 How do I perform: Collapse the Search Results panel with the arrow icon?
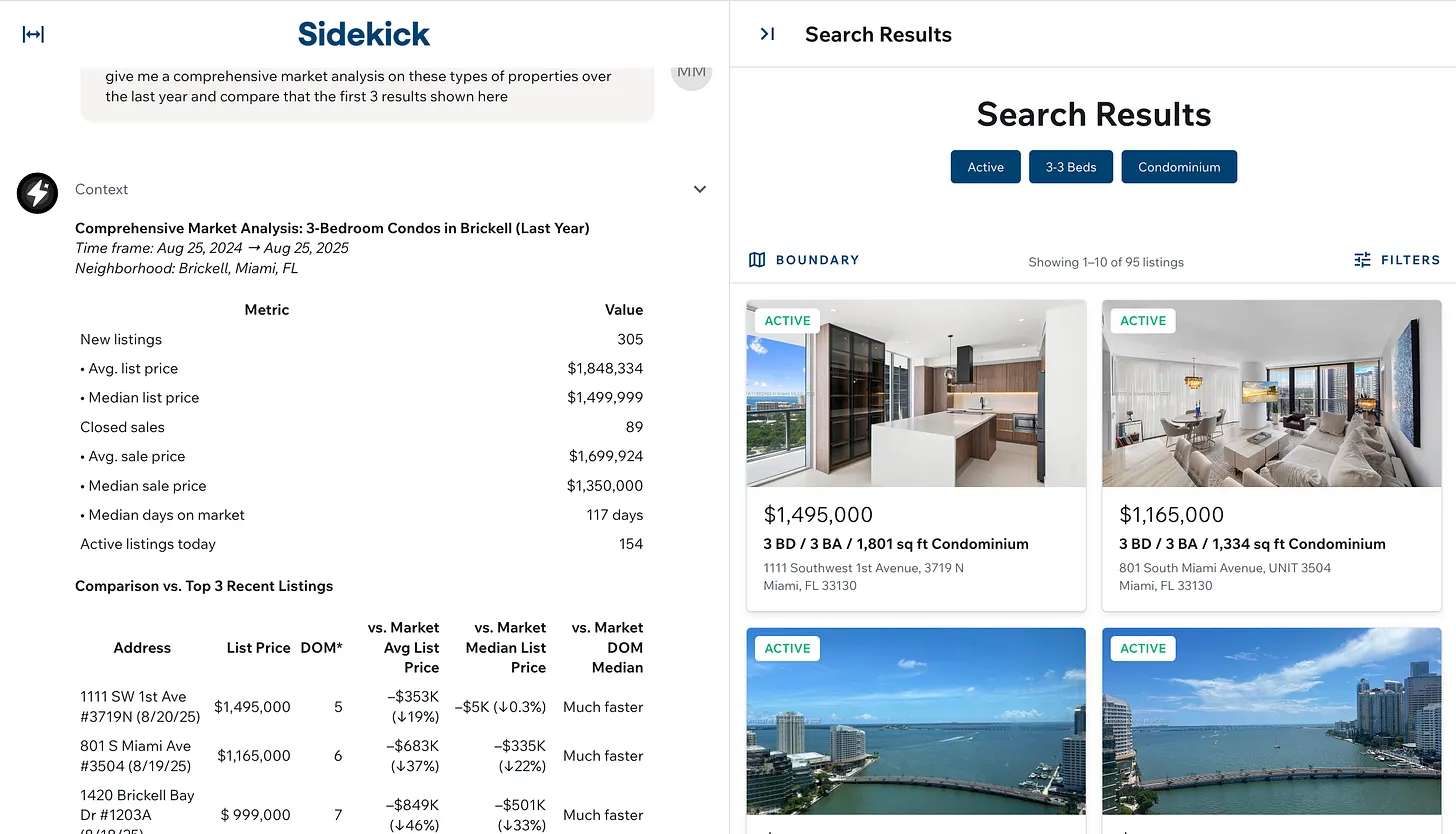pyautogui.click(x=766, y=33)
